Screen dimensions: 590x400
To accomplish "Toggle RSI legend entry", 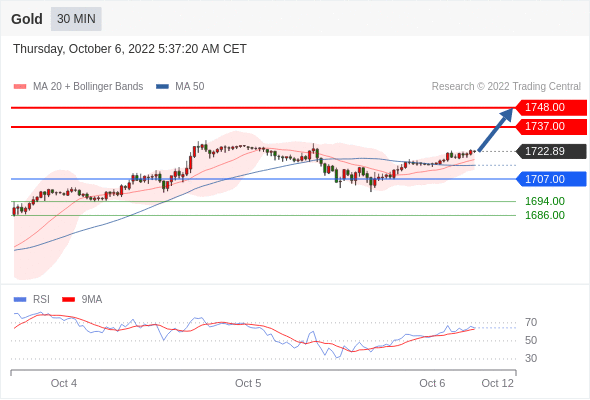I will coord(32,300).
